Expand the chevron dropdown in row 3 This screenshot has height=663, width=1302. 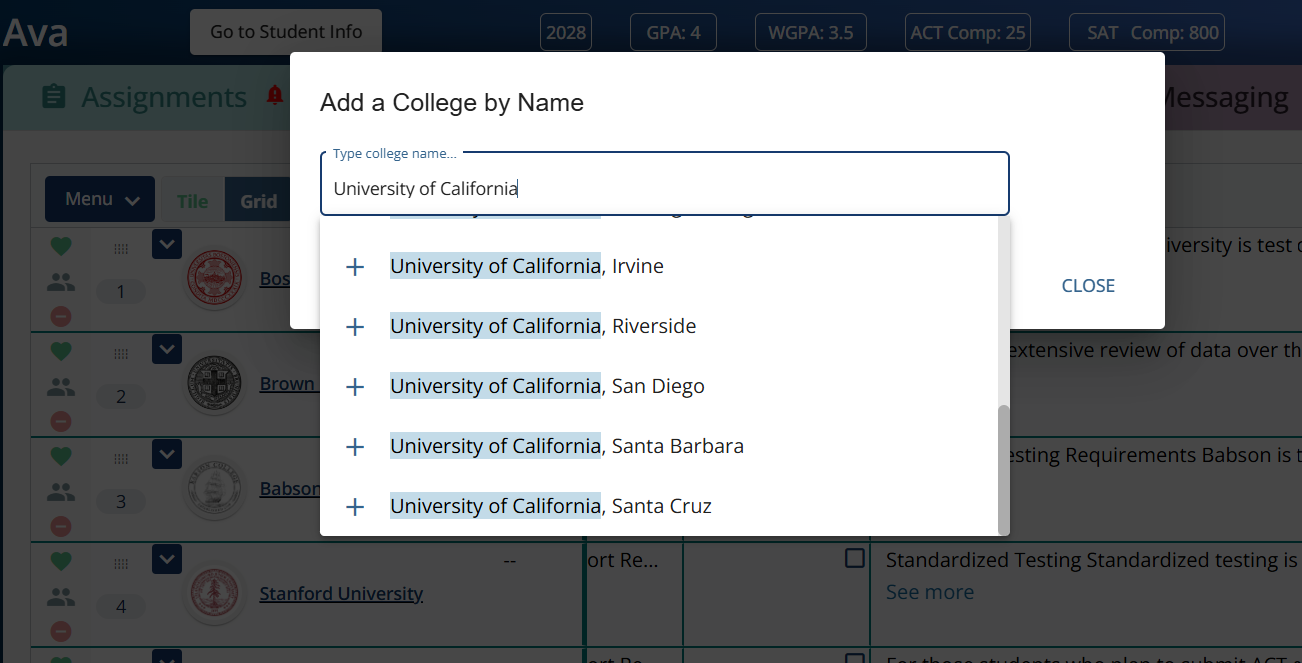pos(167,454)
